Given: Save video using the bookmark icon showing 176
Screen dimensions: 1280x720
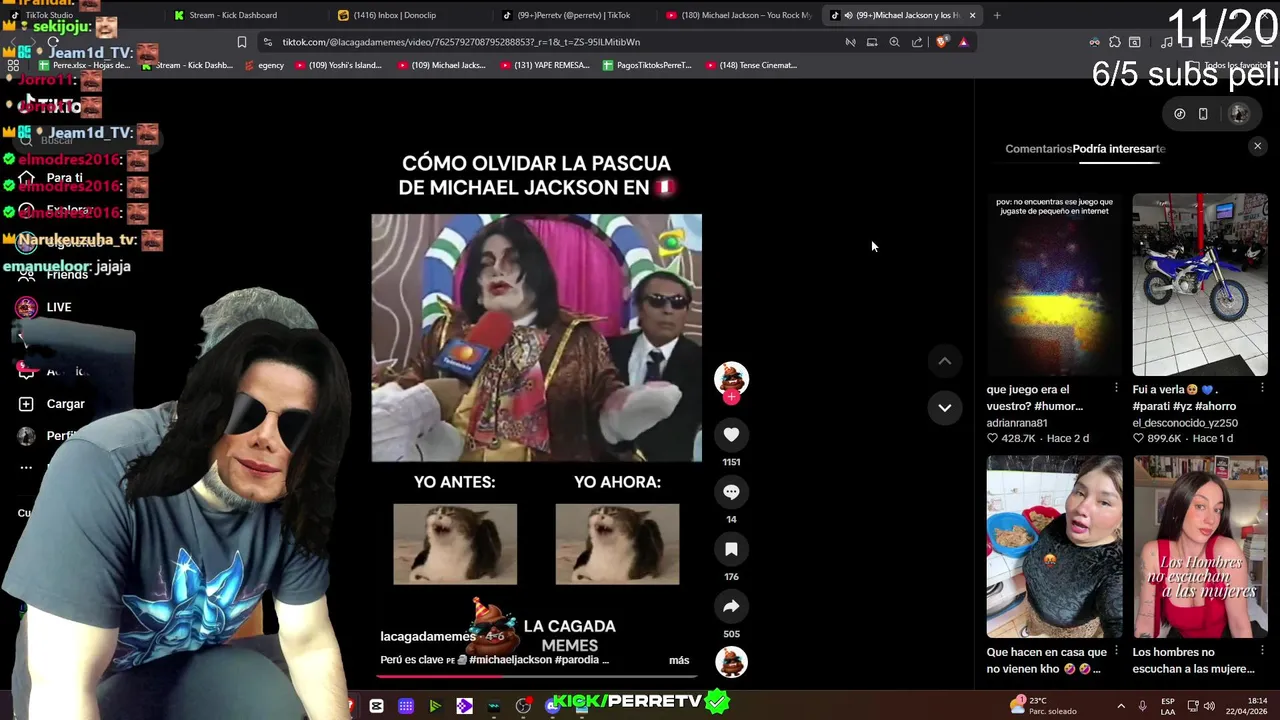Looking at the screenshot, I should pyautogui.click(x=731, y=549).
